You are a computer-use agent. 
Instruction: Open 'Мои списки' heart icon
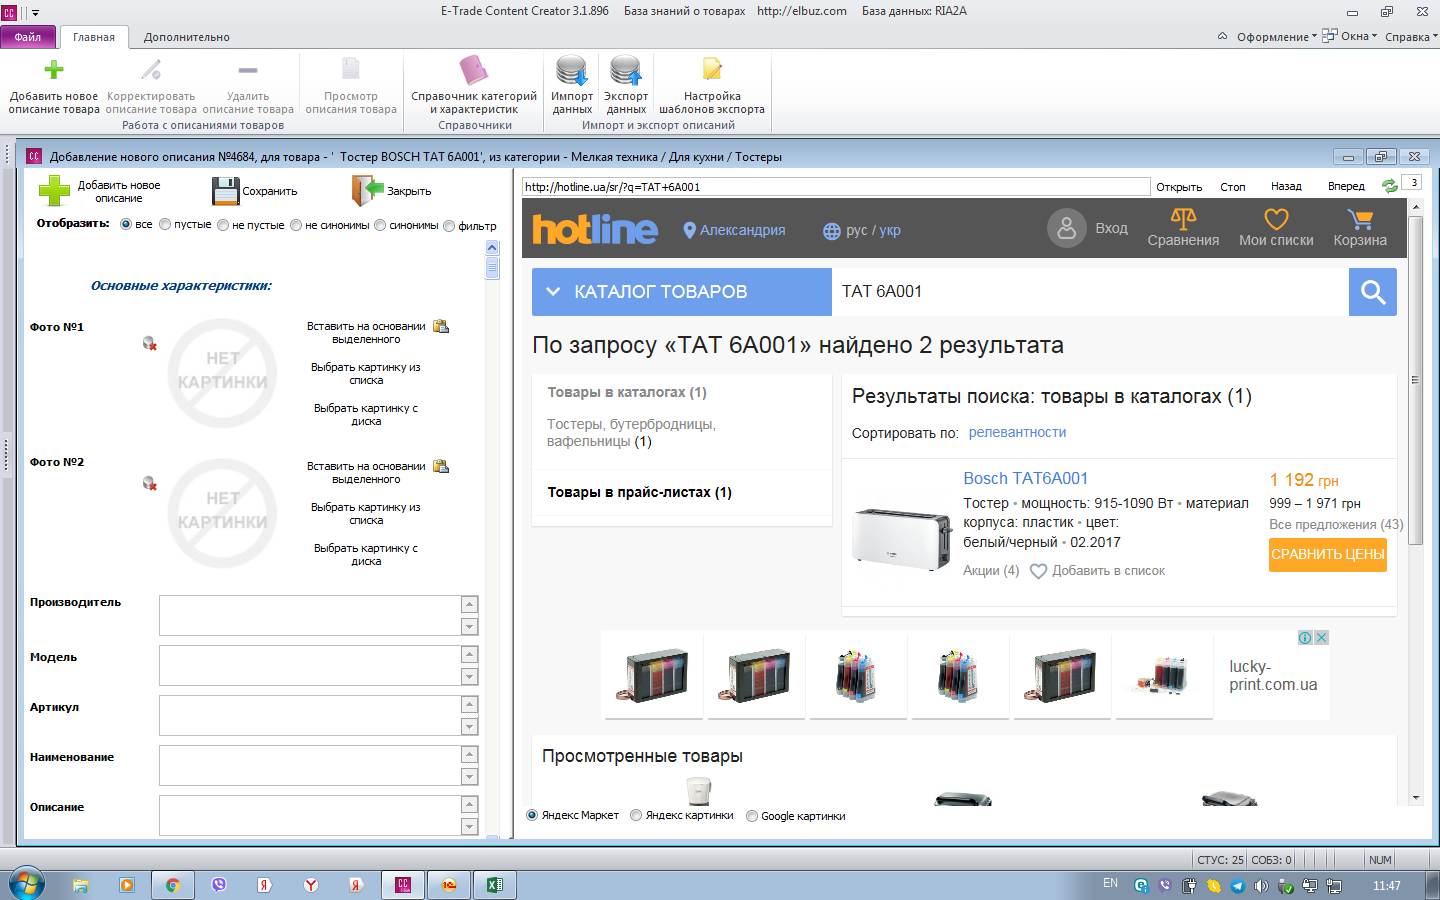(x=1276, y=219)
